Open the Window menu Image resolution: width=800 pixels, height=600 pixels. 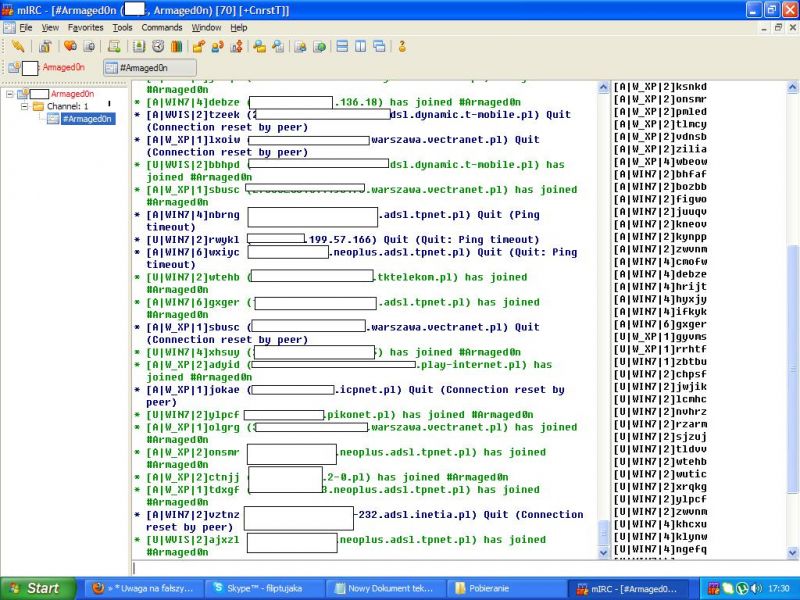click(x=206, y=28)
